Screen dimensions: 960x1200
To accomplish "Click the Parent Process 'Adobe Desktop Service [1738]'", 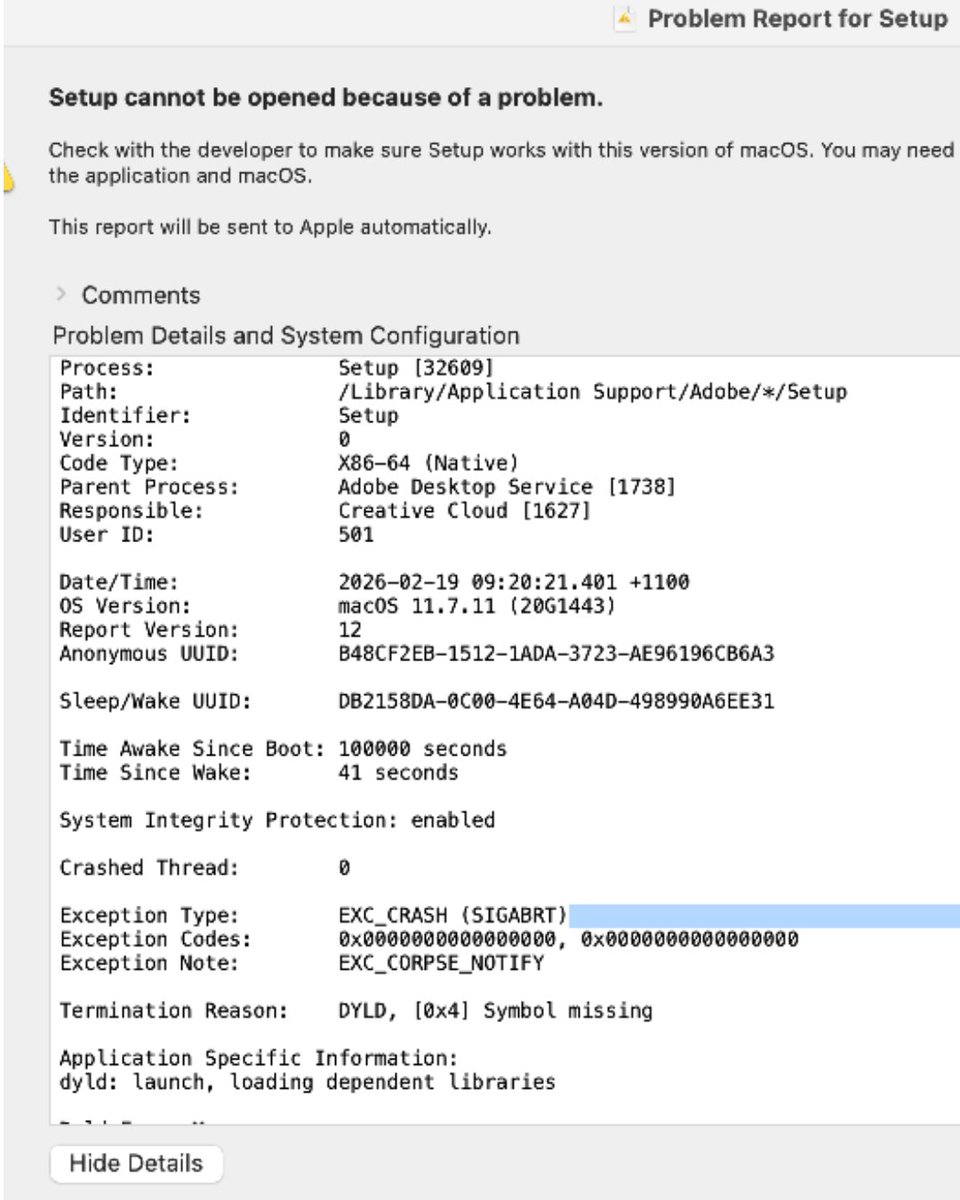I will pos(507,487).
